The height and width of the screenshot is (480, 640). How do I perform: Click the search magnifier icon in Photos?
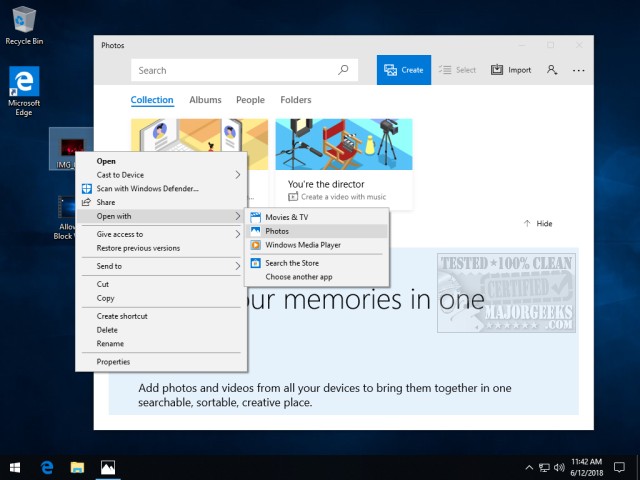point(343,70)
